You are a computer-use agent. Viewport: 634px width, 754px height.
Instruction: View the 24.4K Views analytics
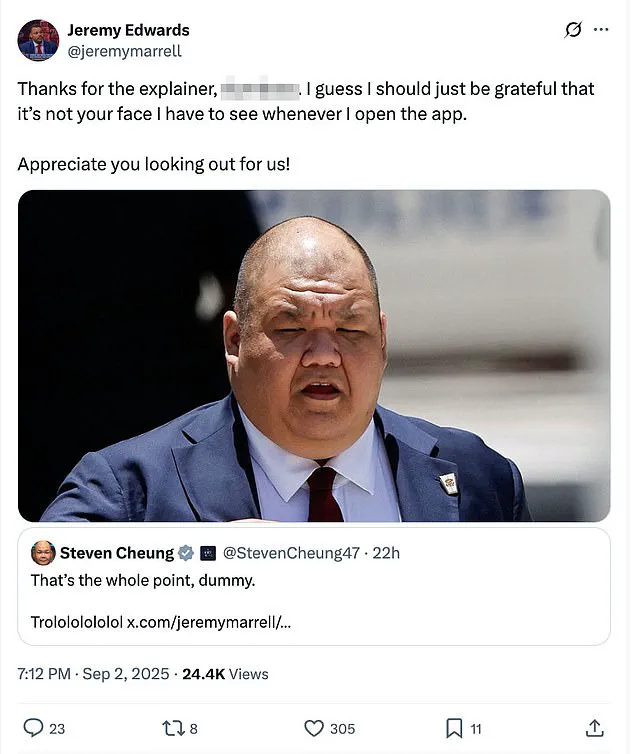coord(225,674)
